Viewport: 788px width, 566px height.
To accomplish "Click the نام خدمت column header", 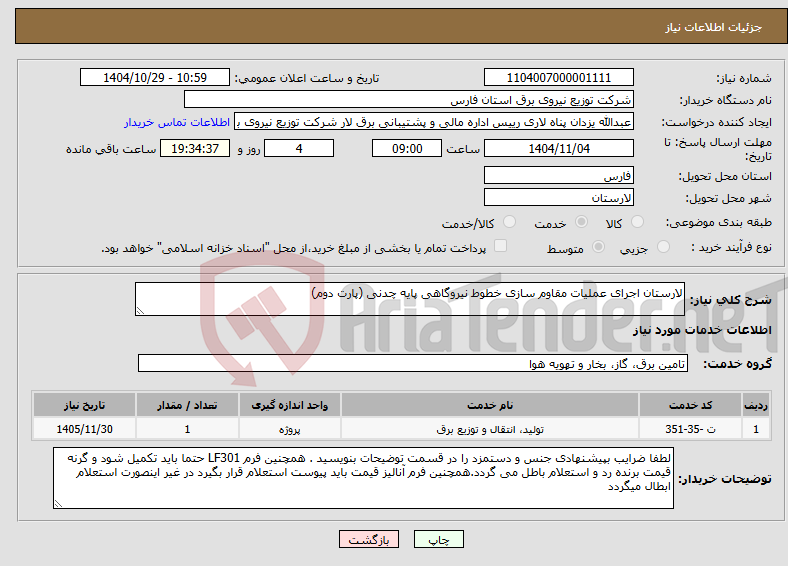I will [490, 405].
